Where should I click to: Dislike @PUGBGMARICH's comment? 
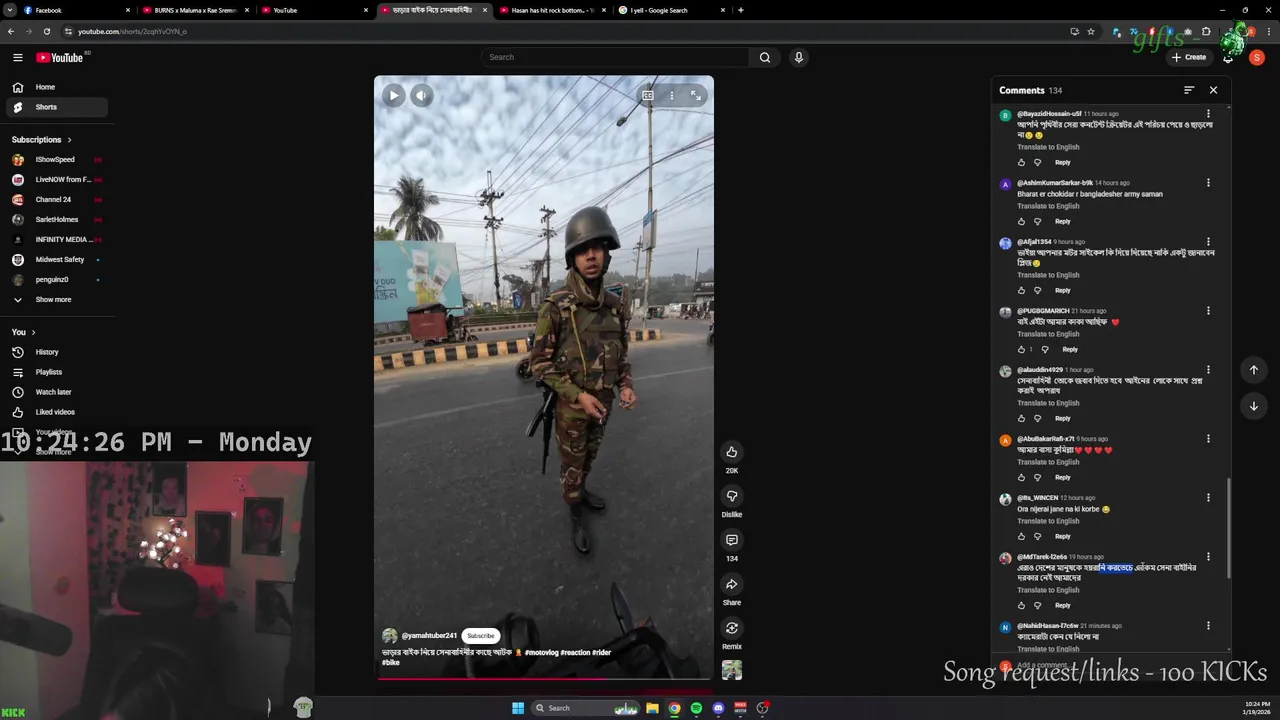[1045, 349]
